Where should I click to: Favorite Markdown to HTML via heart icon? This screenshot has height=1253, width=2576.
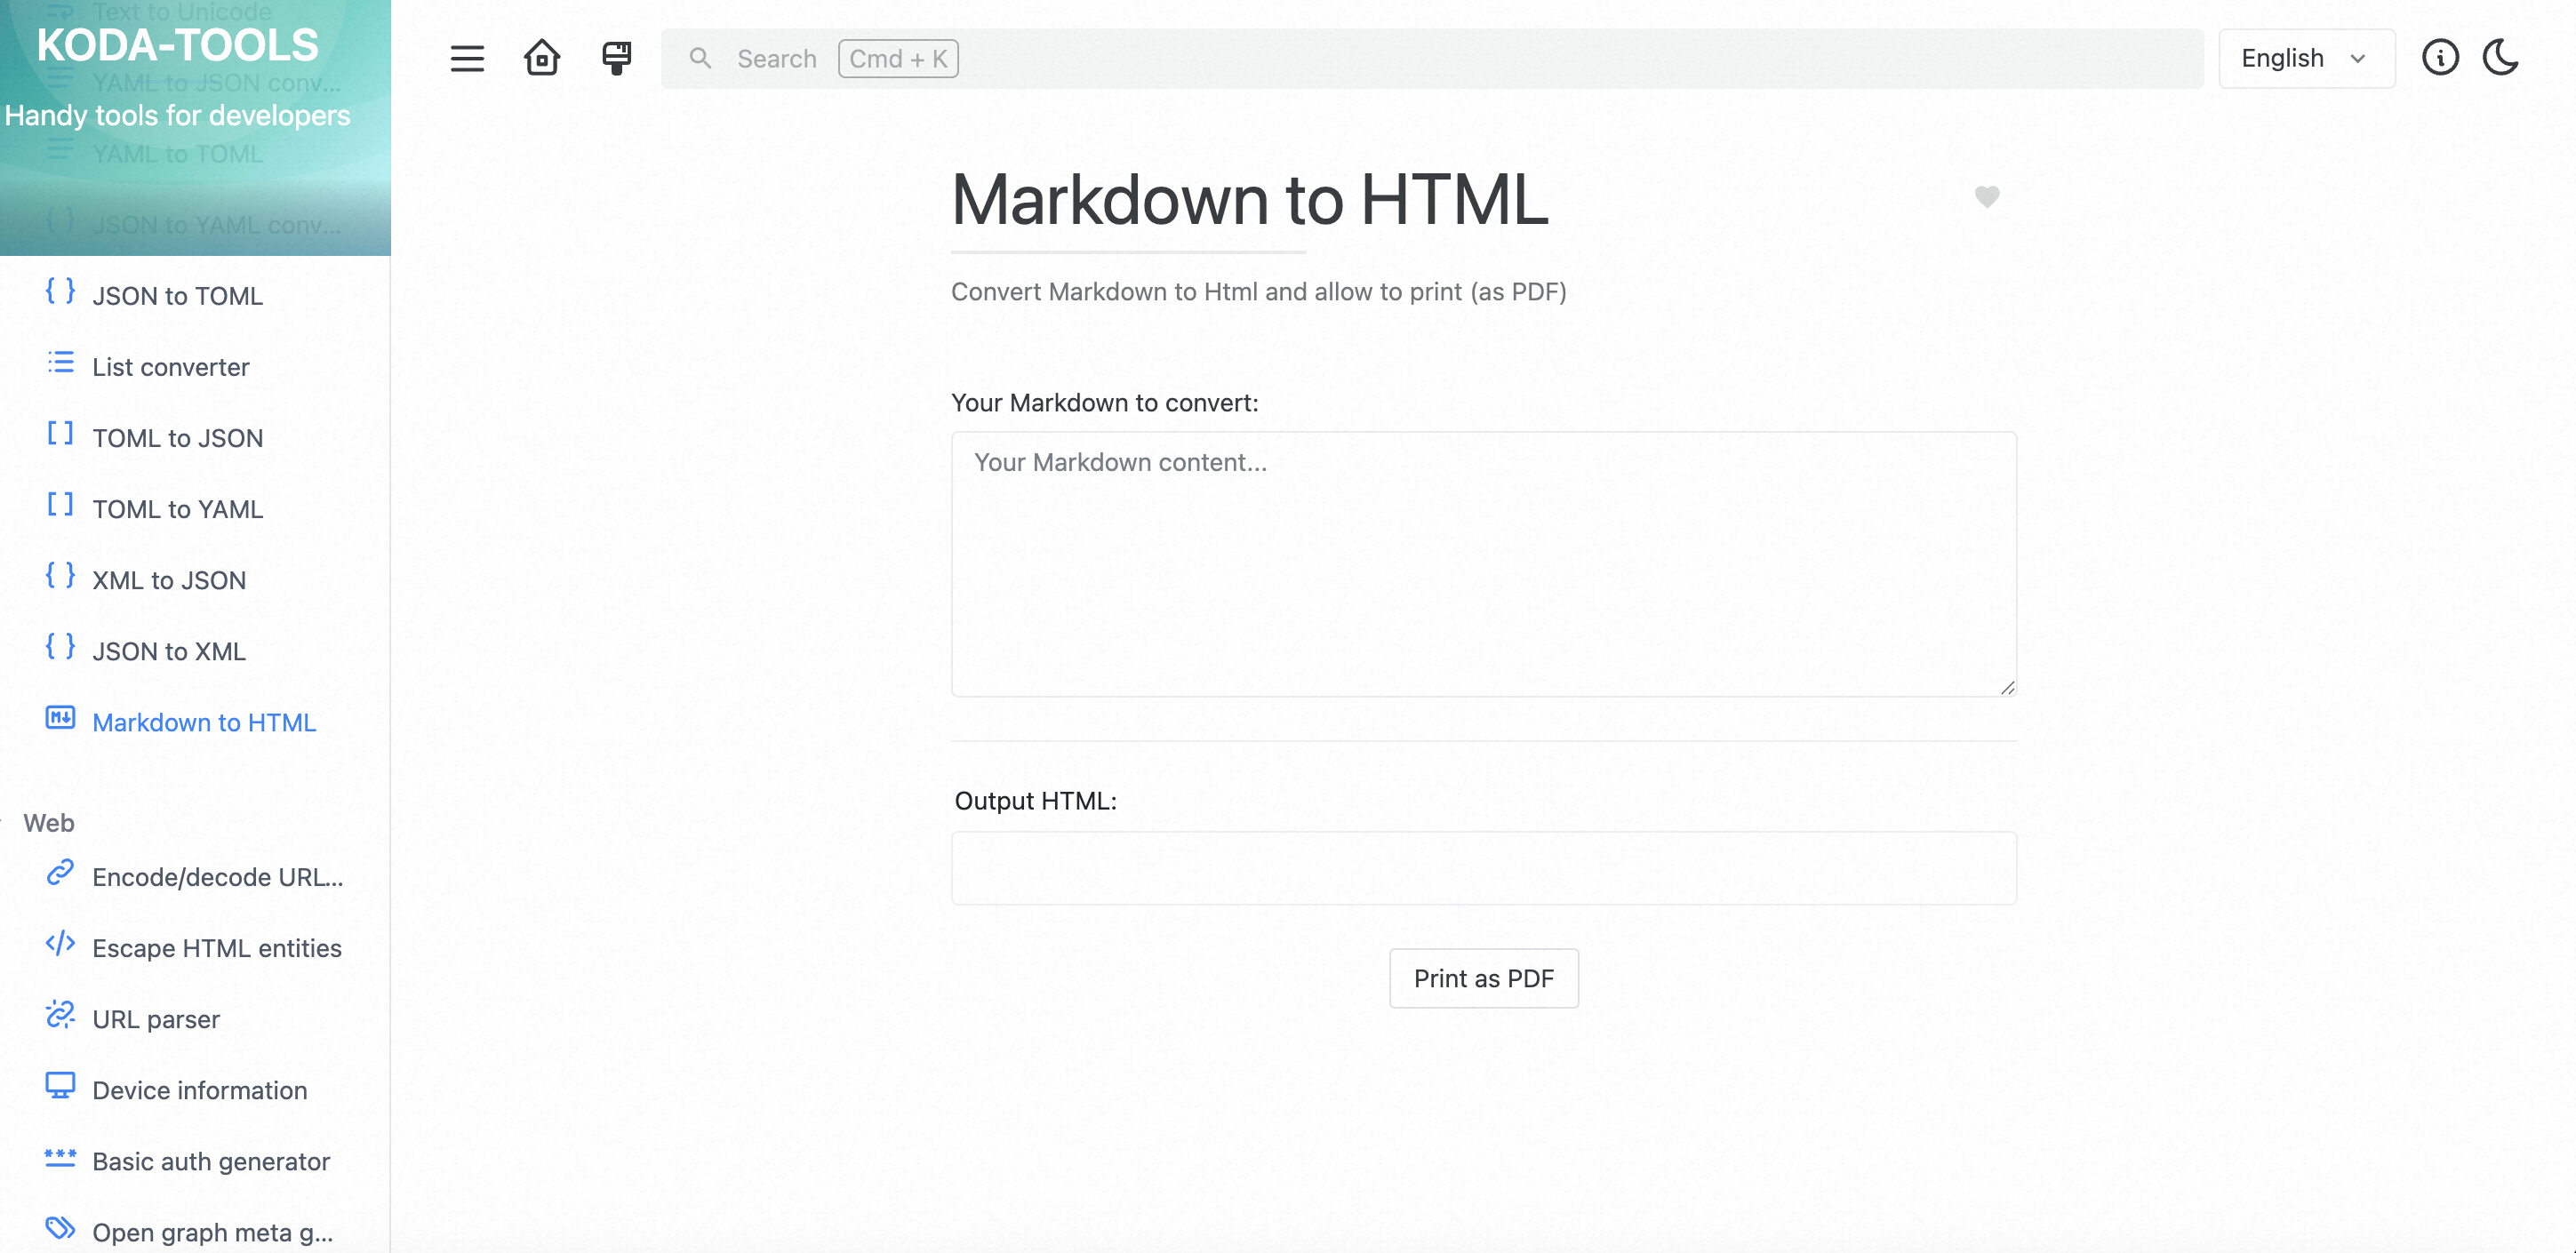point(1987,197)
